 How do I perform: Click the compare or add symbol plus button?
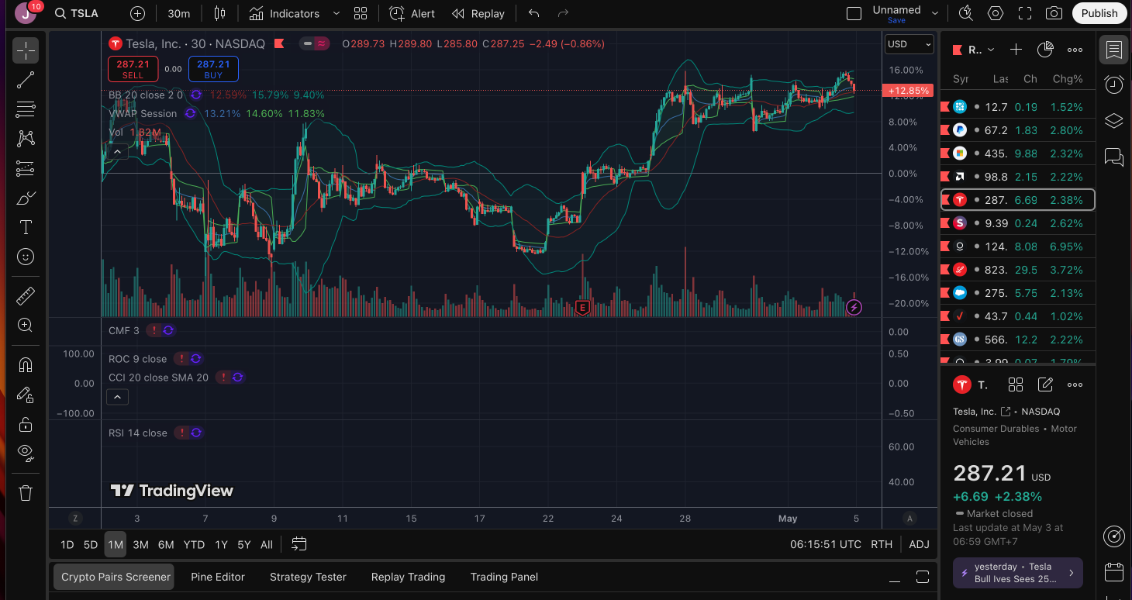[137, 13]
